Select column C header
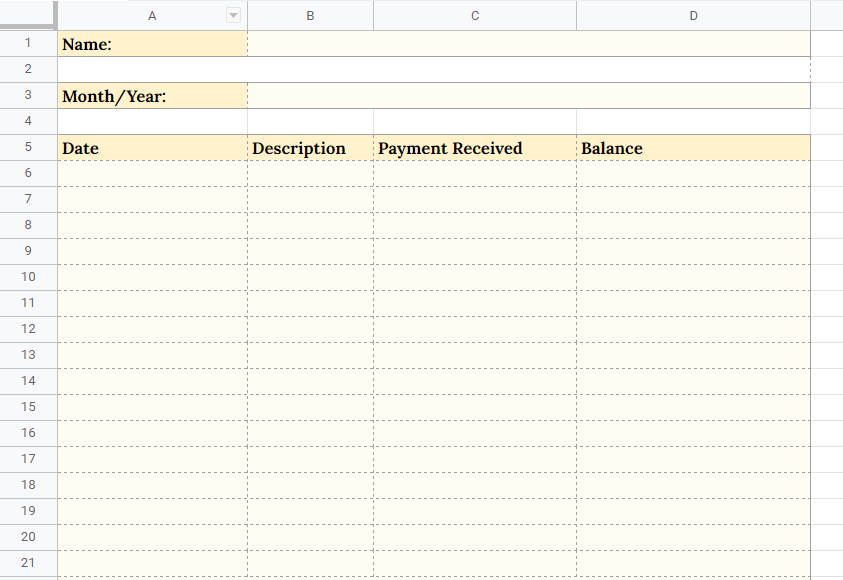 click(x=475, y=16)
